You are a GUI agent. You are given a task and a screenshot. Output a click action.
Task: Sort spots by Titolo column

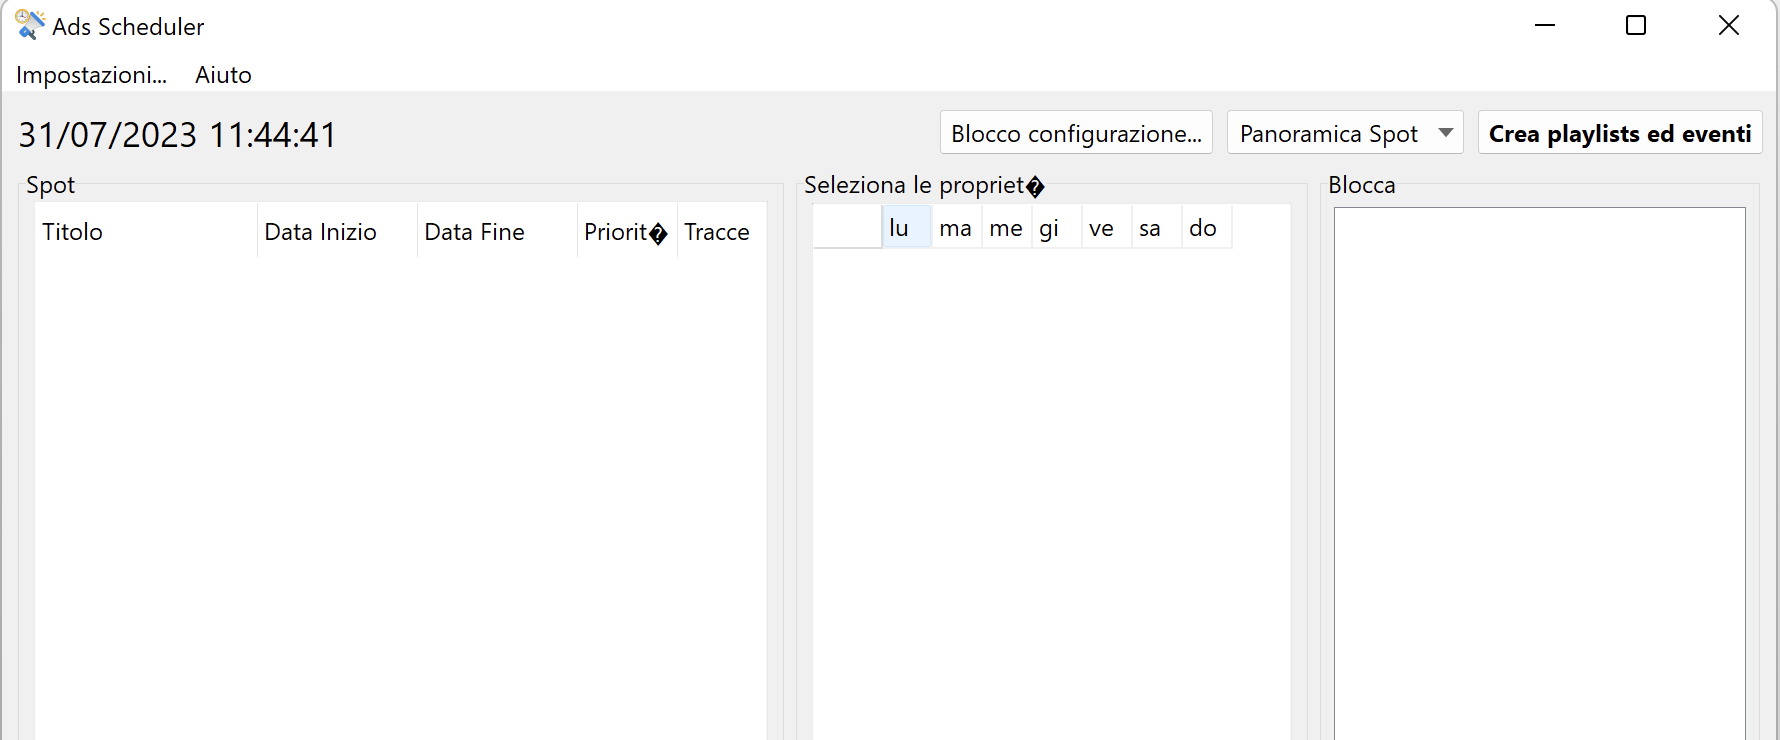click(146, 231)
